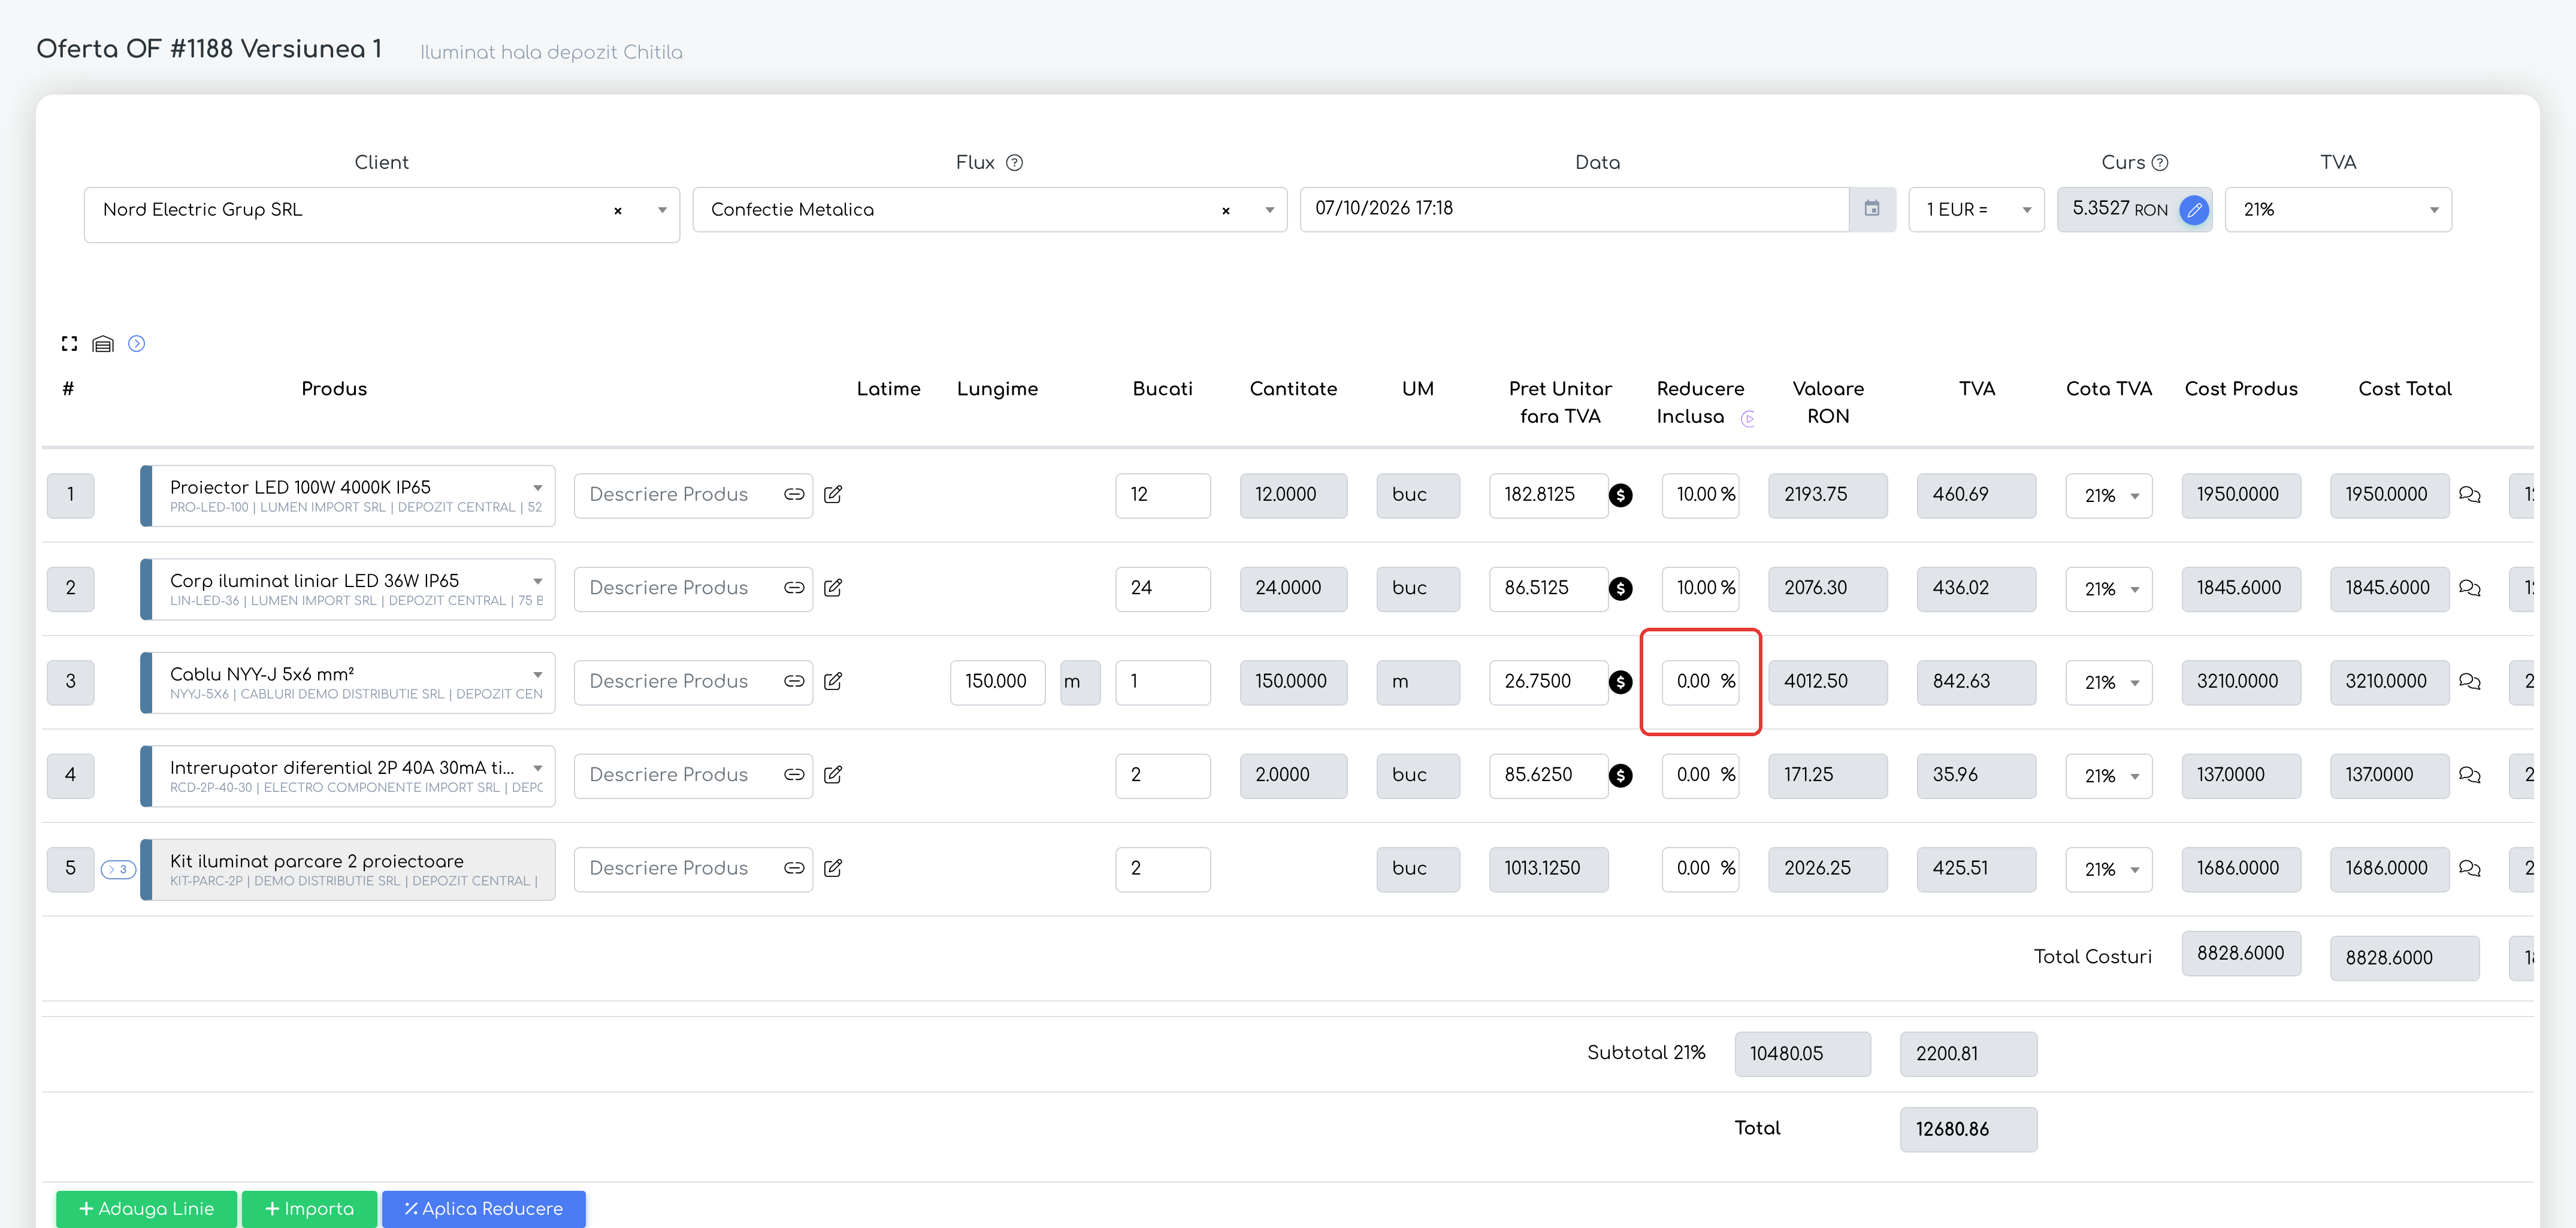Open Cota TVA dropdown for row 5
Image resolution: width=2576 pixels, height=1228 pixels.
click(x=2109, y=870)
